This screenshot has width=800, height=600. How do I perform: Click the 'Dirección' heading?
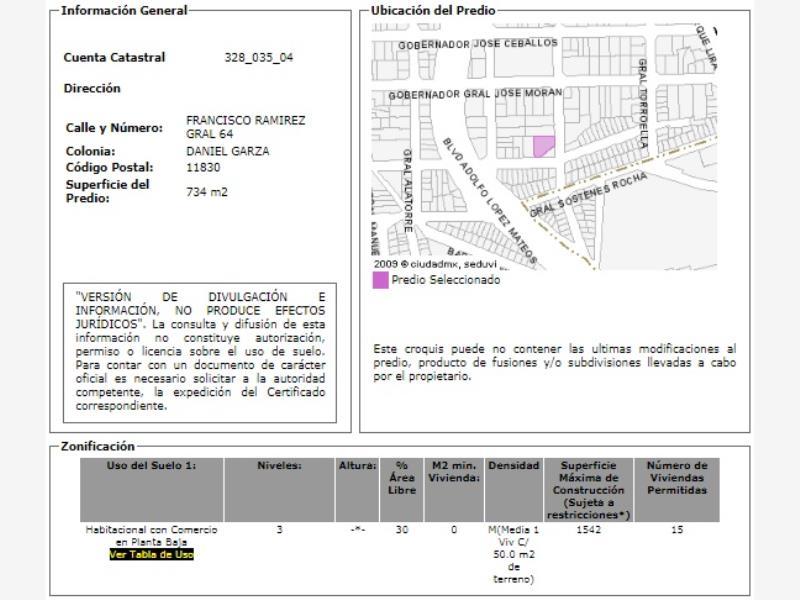coord(92,88)
